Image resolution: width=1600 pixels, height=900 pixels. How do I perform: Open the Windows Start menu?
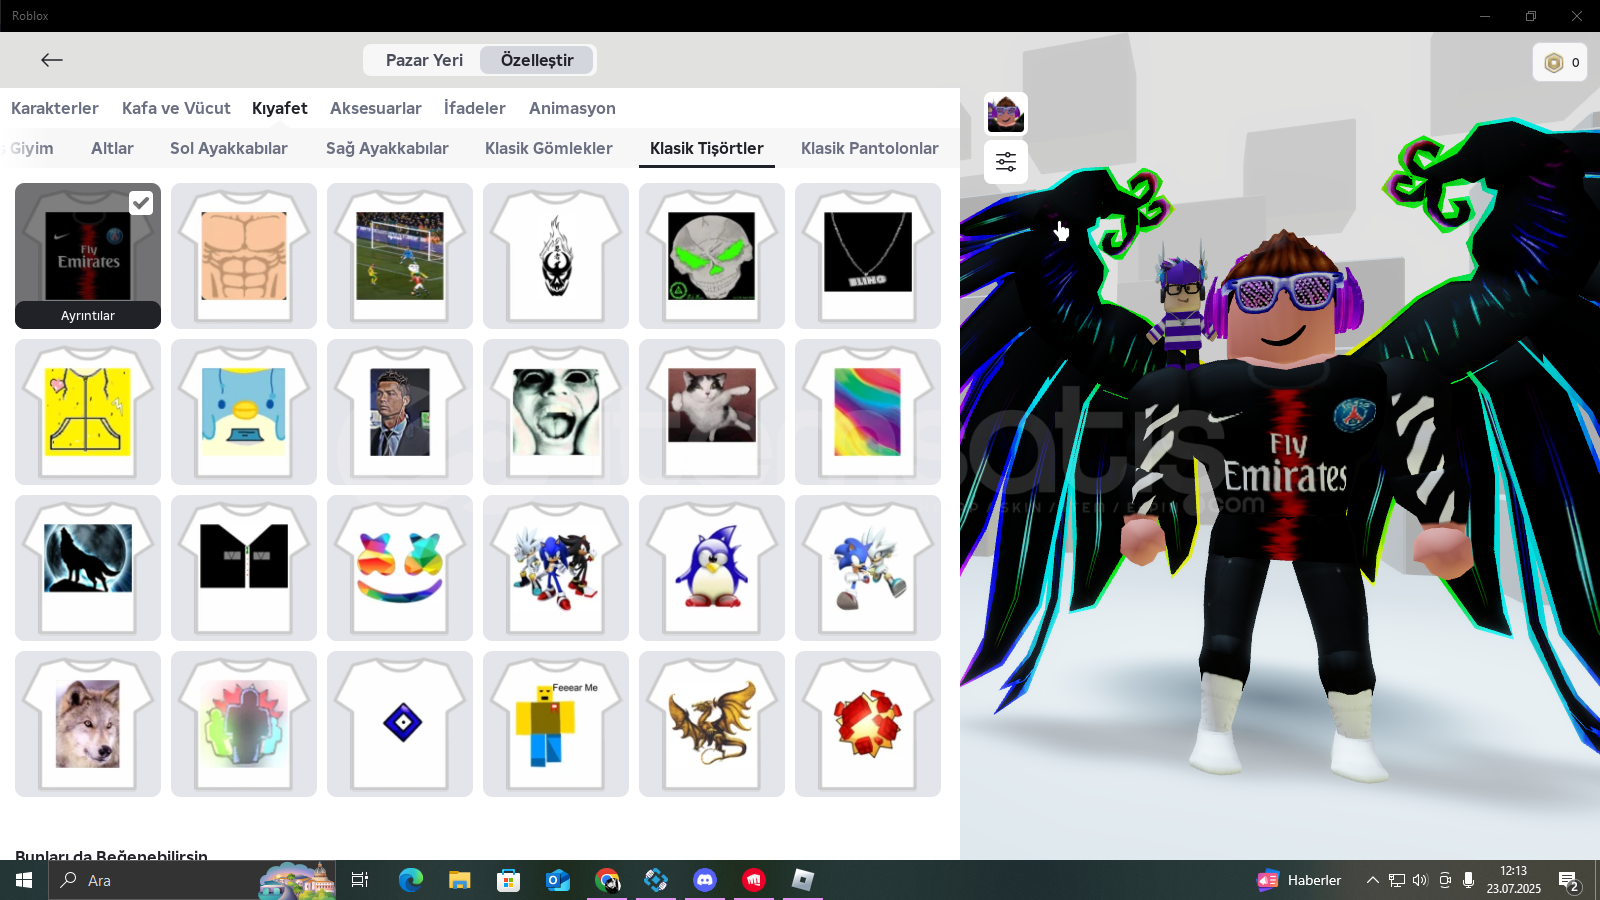coord(24,880)
